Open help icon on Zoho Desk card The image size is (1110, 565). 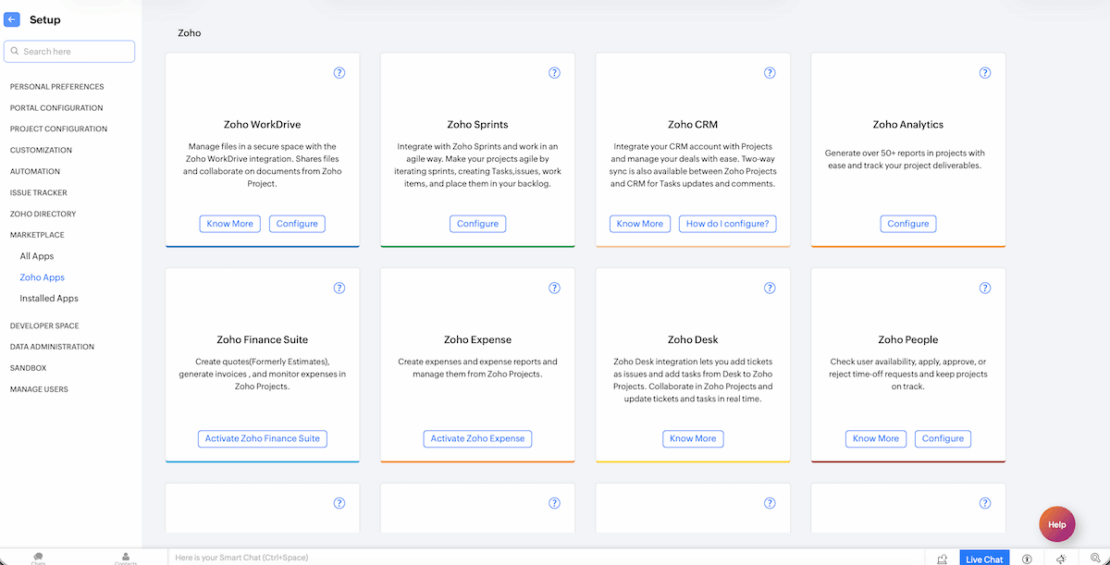[769, 288]
